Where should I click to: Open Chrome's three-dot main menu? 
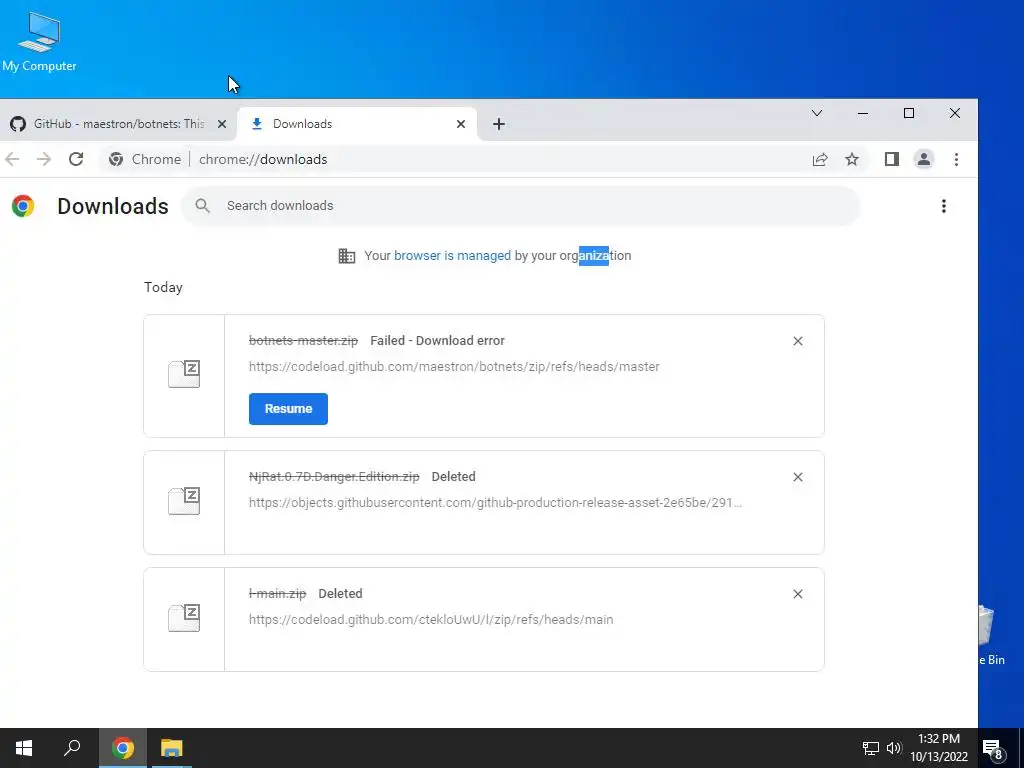tap(956, 159)
